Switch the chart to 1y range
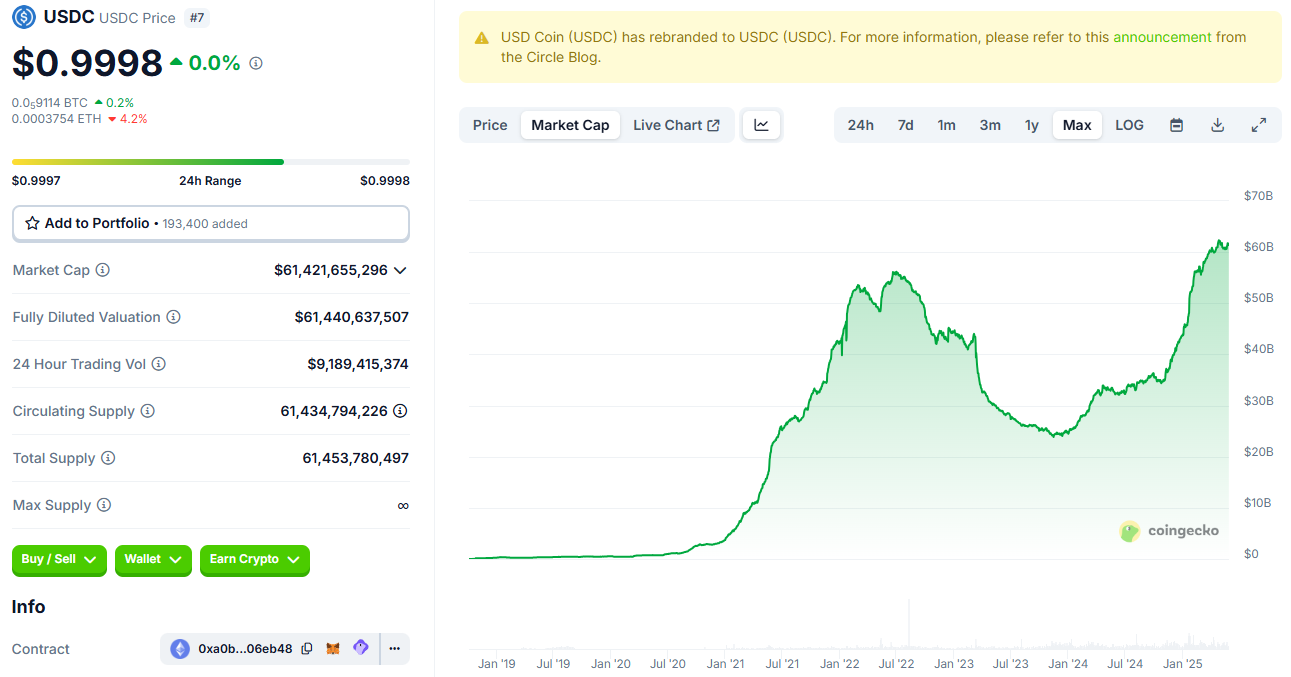 pyautogui.click(x=1031, y=125)
